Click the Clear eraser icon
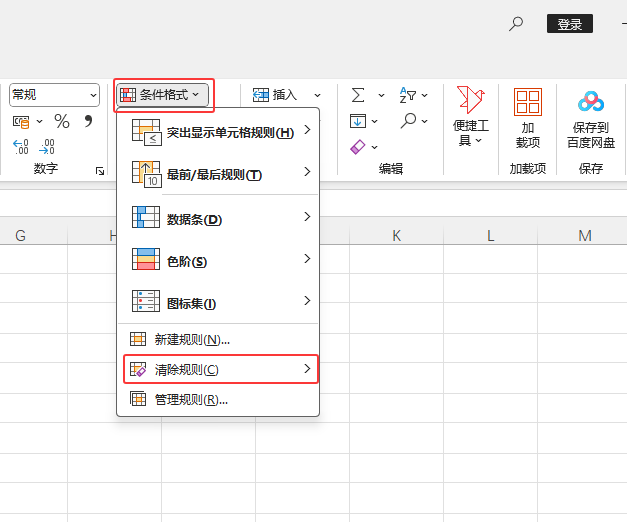627x522 pixels. [x=358, y=146]
